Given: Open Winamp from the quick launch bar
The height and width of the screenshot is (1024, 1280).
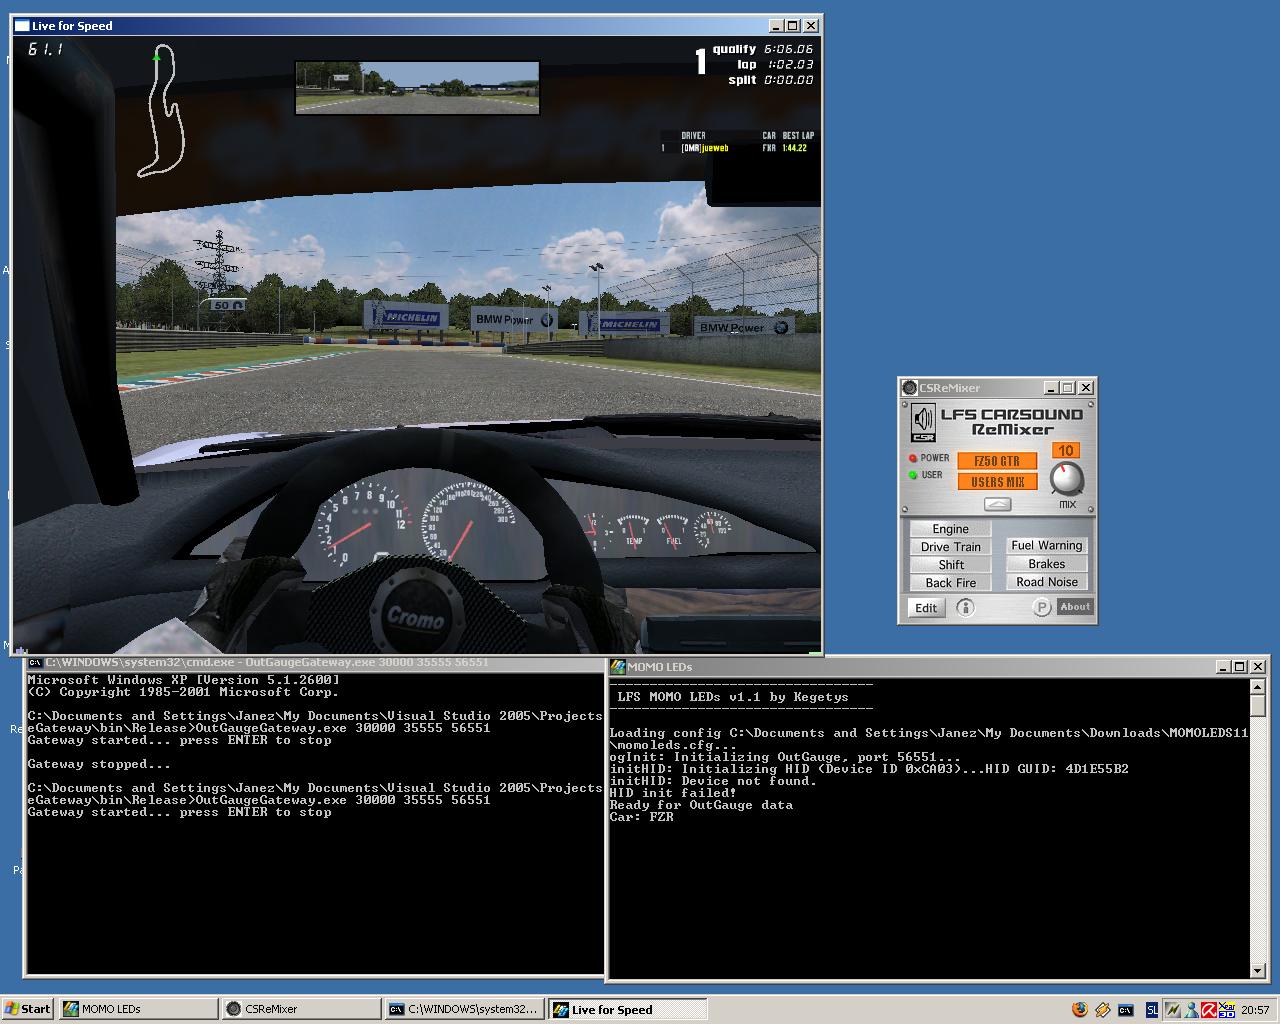Looking at the screenshot, I should point(1102,1009).
